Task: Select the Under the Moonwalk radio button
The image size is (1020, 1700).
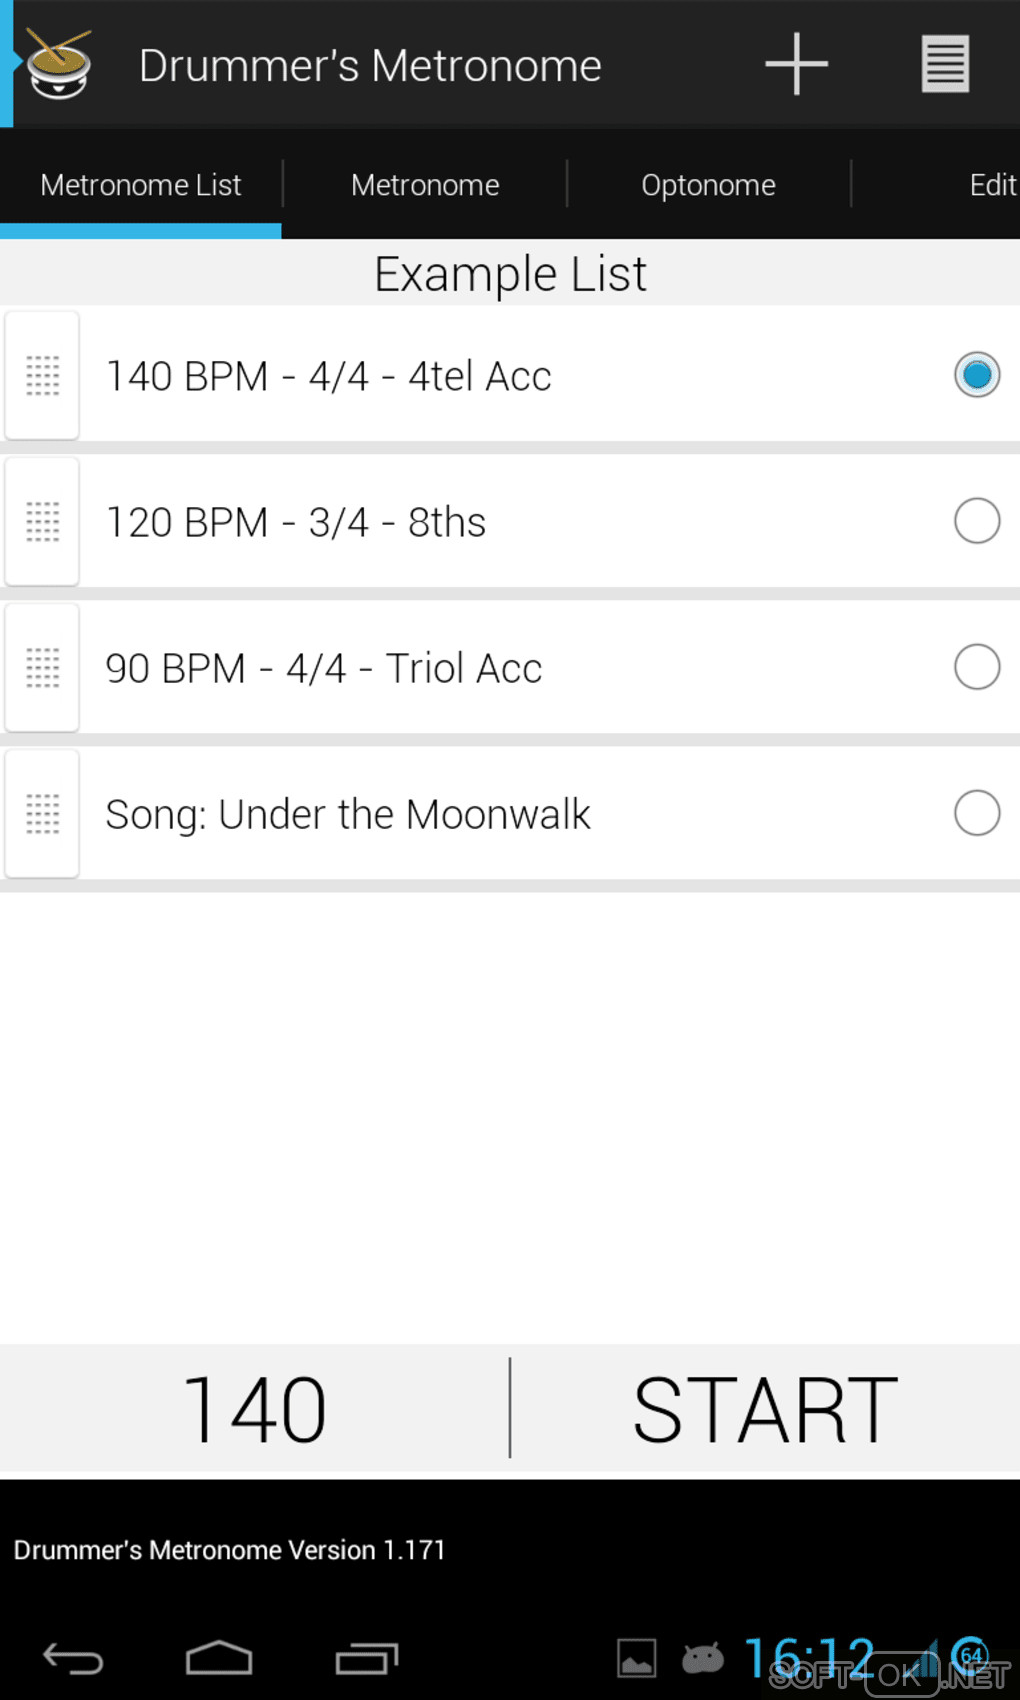Action: pyautogui.click(x=976, y=813)
